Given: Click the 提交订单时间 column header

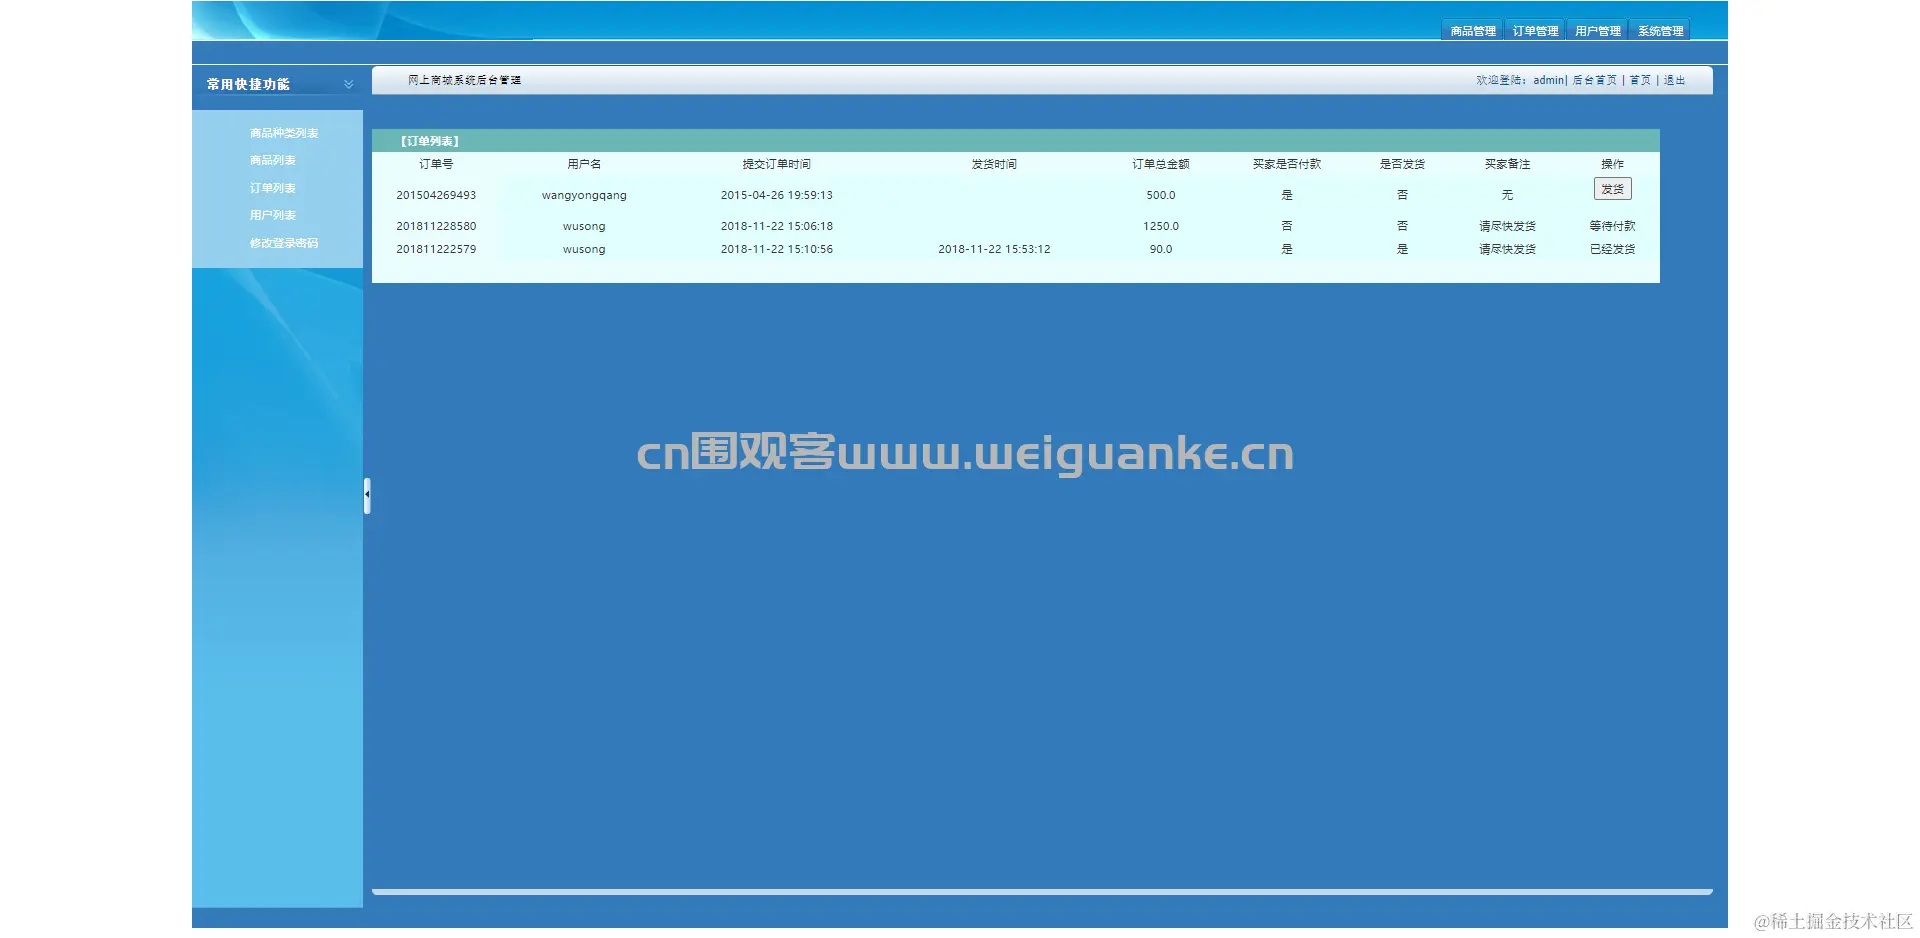Looking at the screenshot, I should [x=777, y=164].
